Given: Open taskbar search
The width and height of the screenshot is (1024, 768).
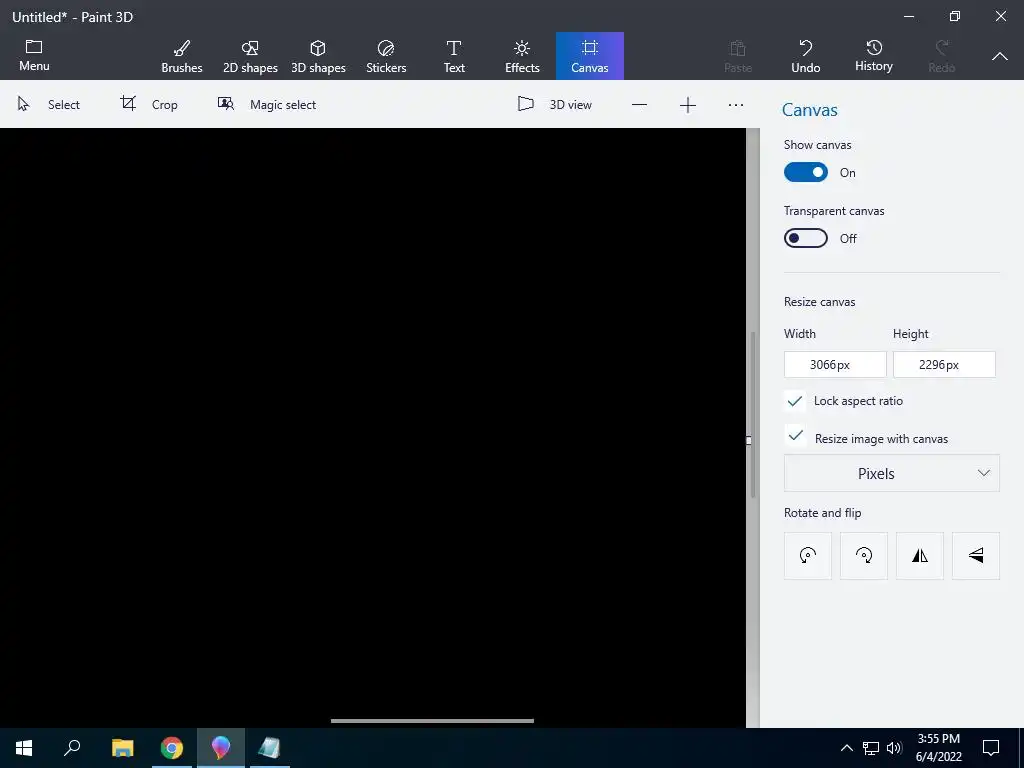Looking at the screenshot, I should [x=72, y=748].
